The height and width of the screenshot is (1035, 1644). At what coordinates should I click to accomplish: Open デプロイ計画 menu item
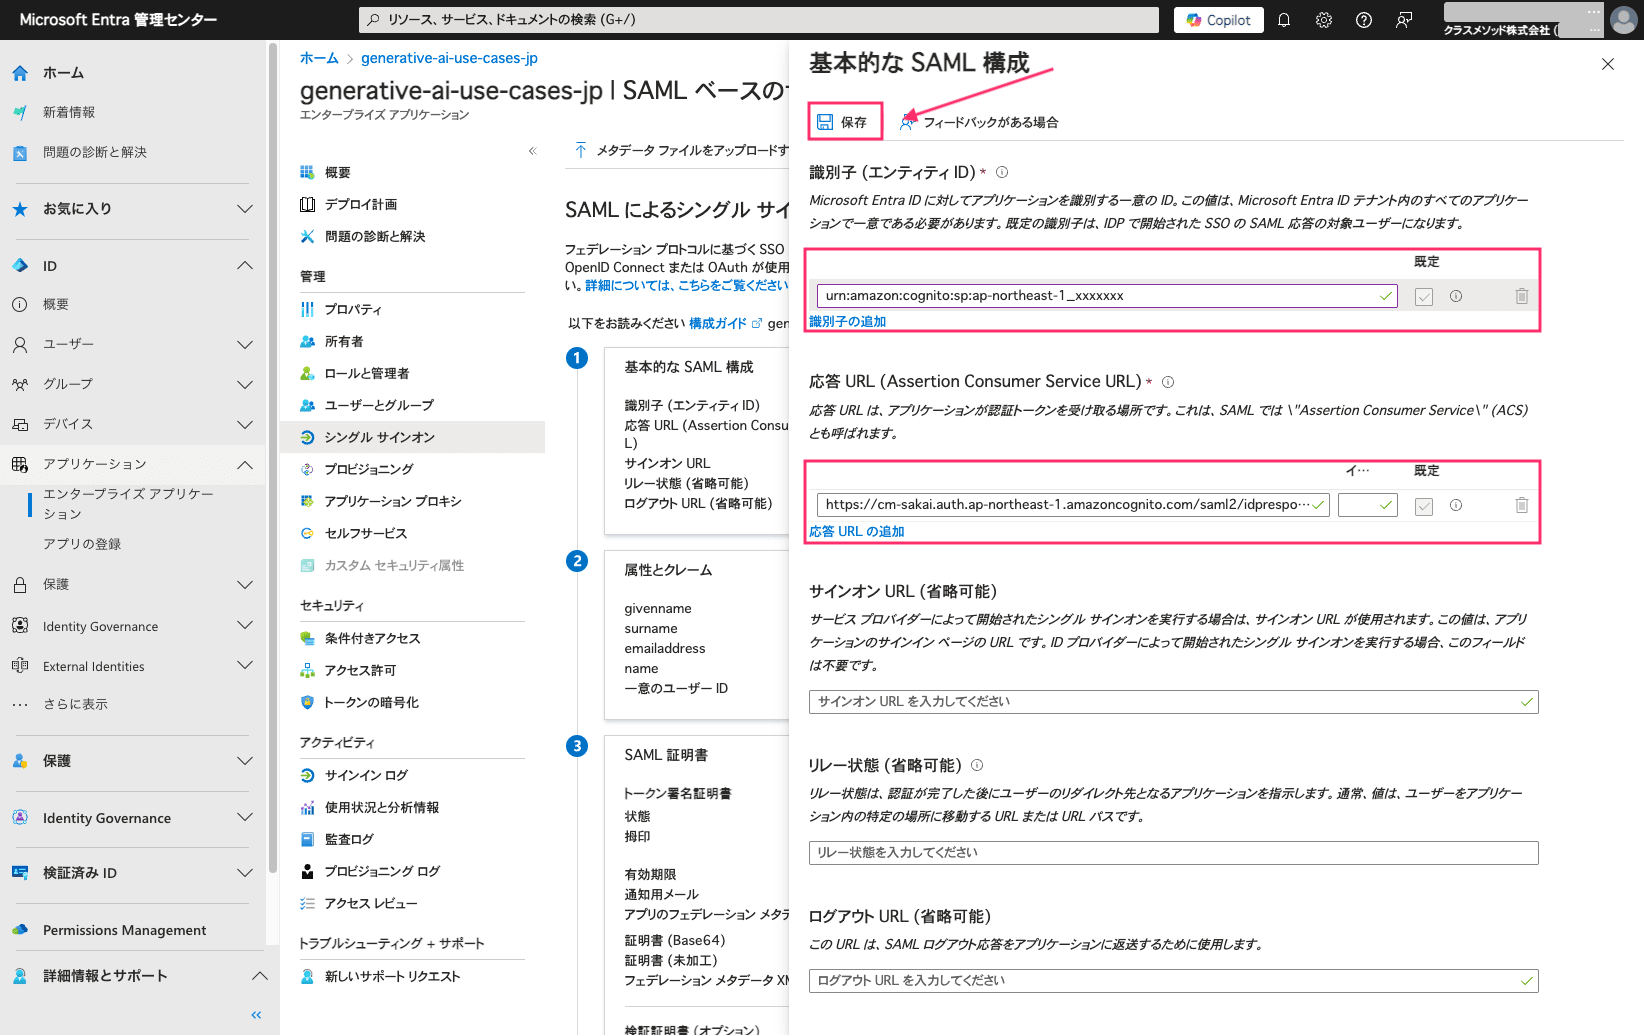pos(361,205)
